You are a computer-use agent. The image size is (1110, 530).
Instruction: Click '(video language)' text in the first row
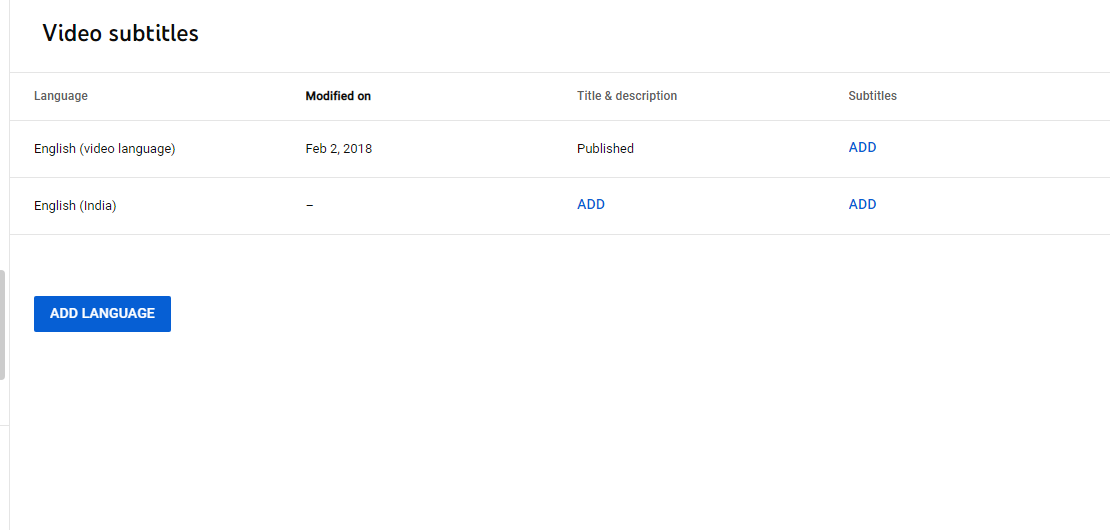[x=127, y=149]
